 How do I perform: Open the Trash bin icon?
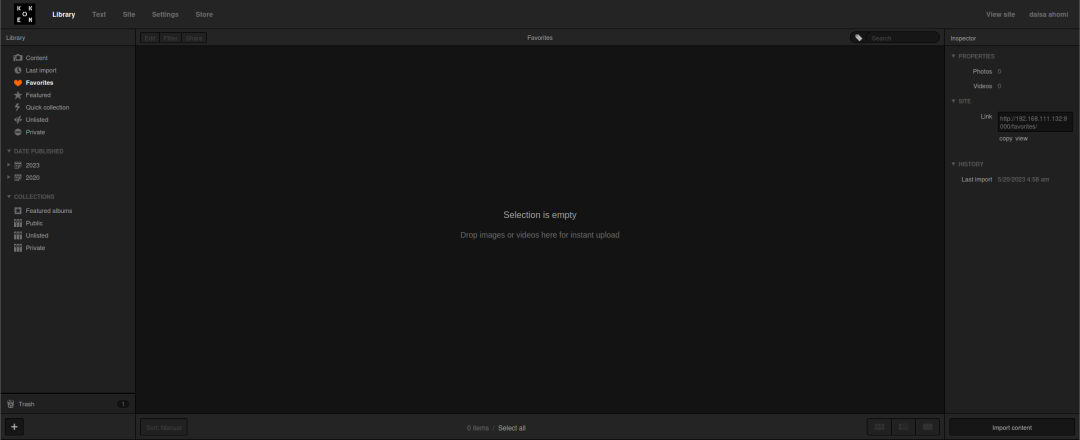(x=10, y=404)
